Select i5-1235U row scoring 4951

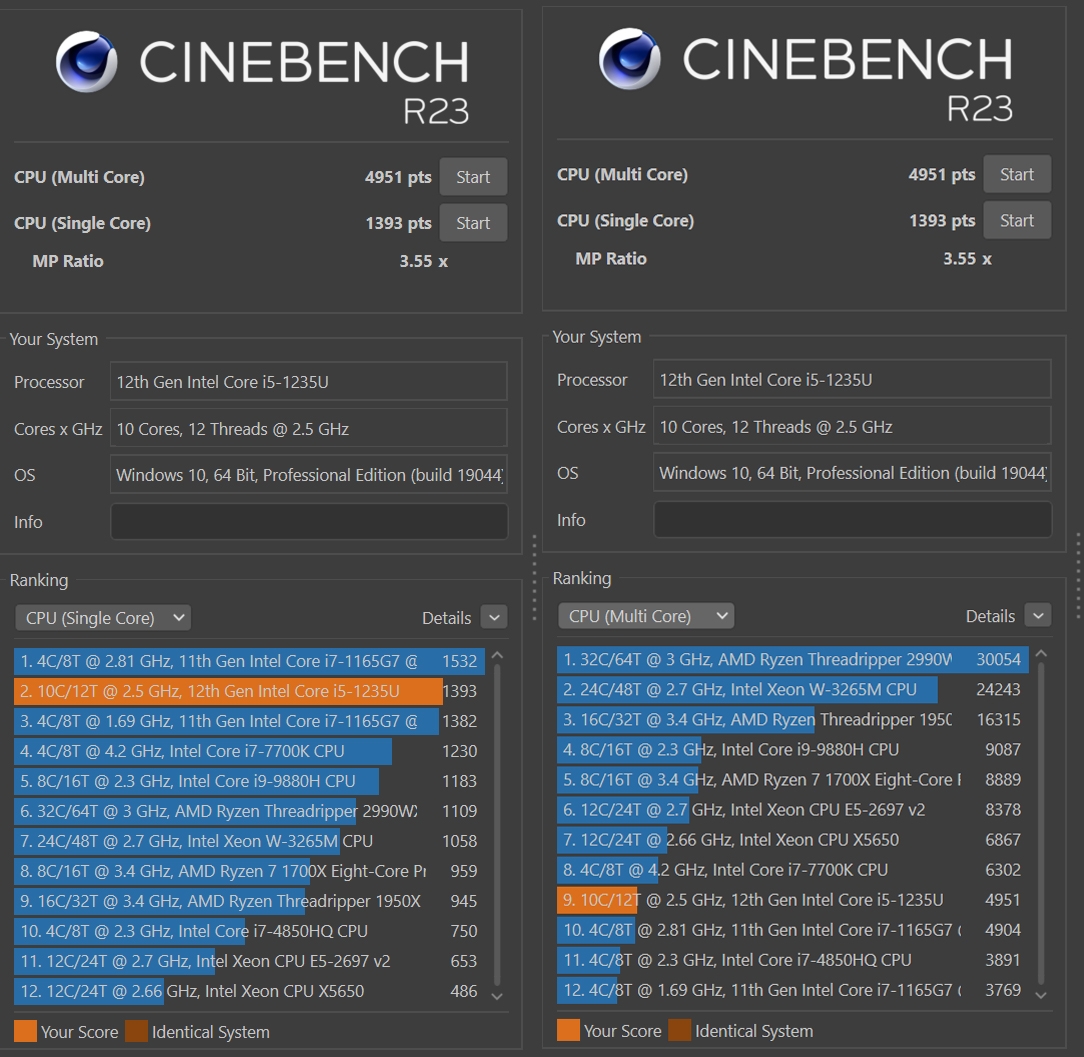[x=793, y=900]
